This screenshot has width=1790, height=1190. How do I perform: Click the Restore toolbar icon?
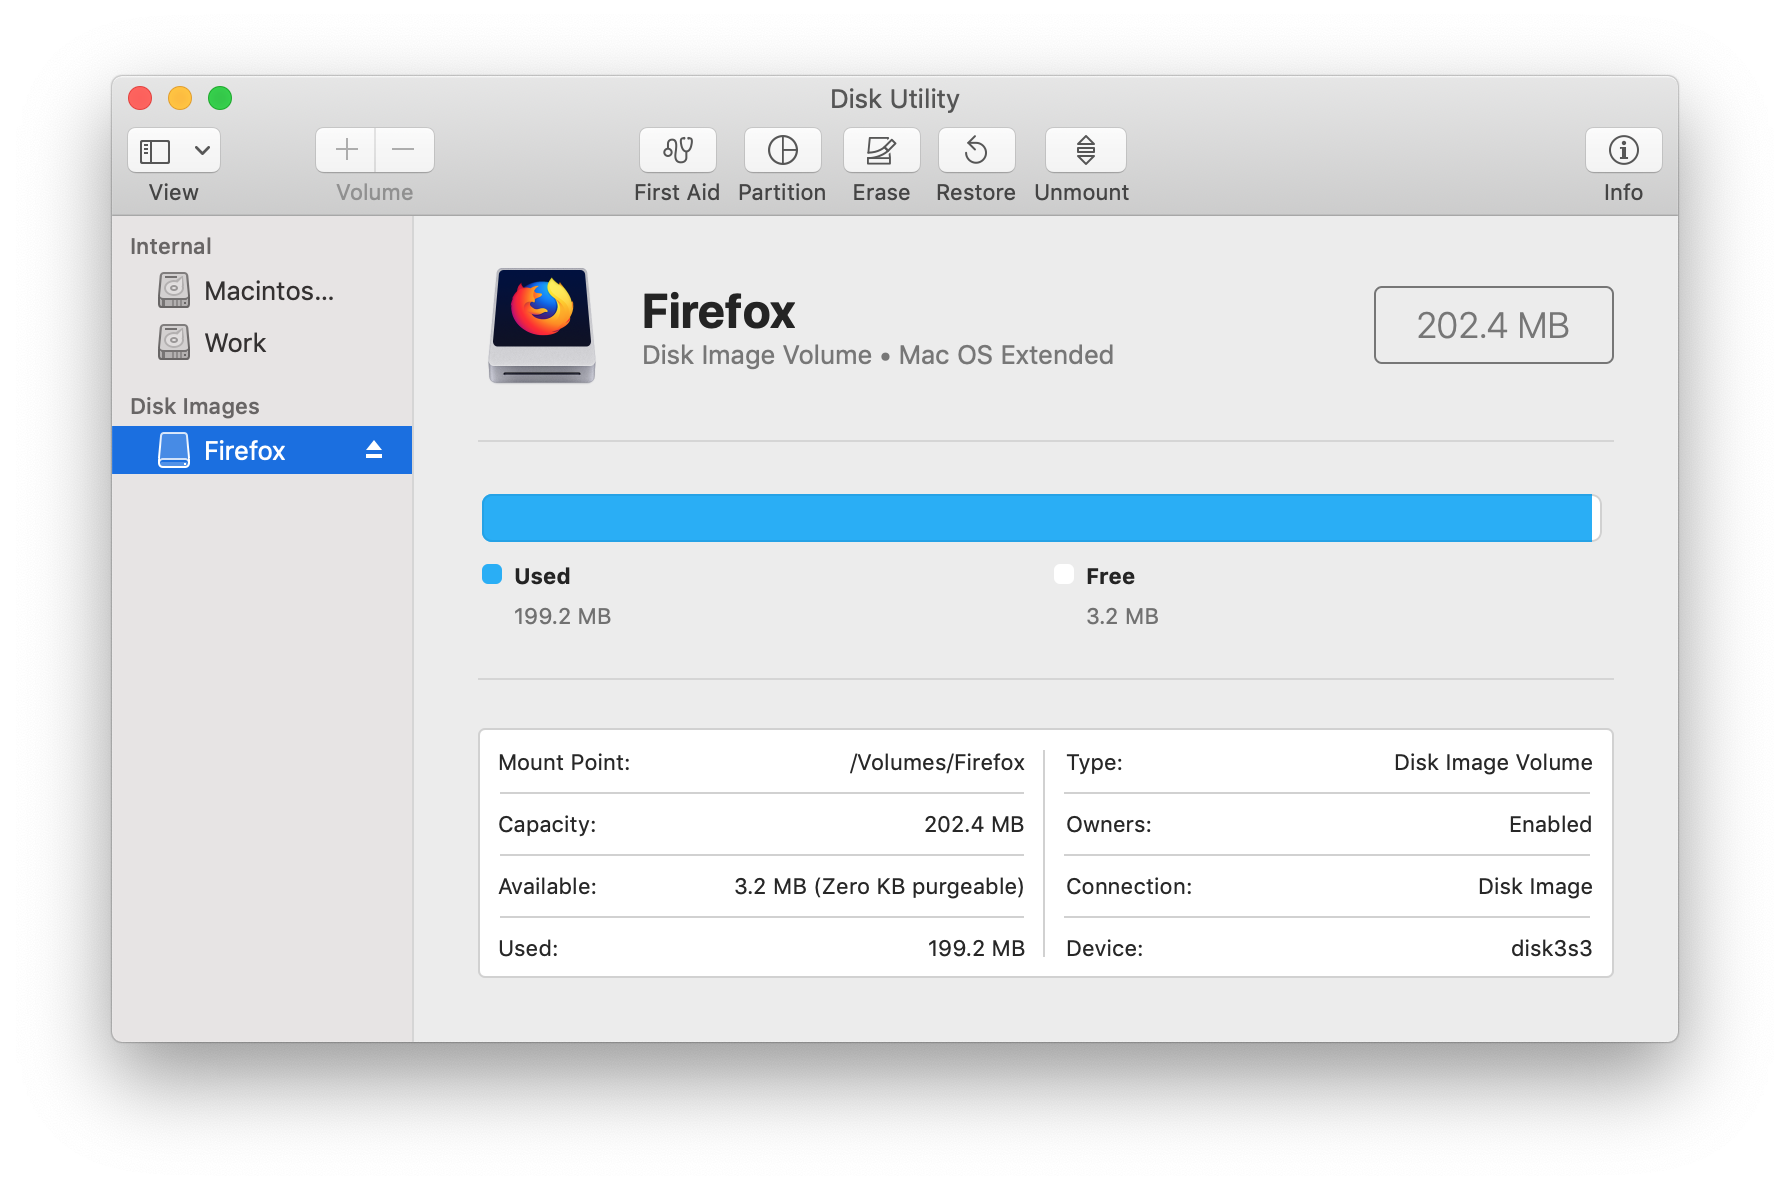coord(976,150)
